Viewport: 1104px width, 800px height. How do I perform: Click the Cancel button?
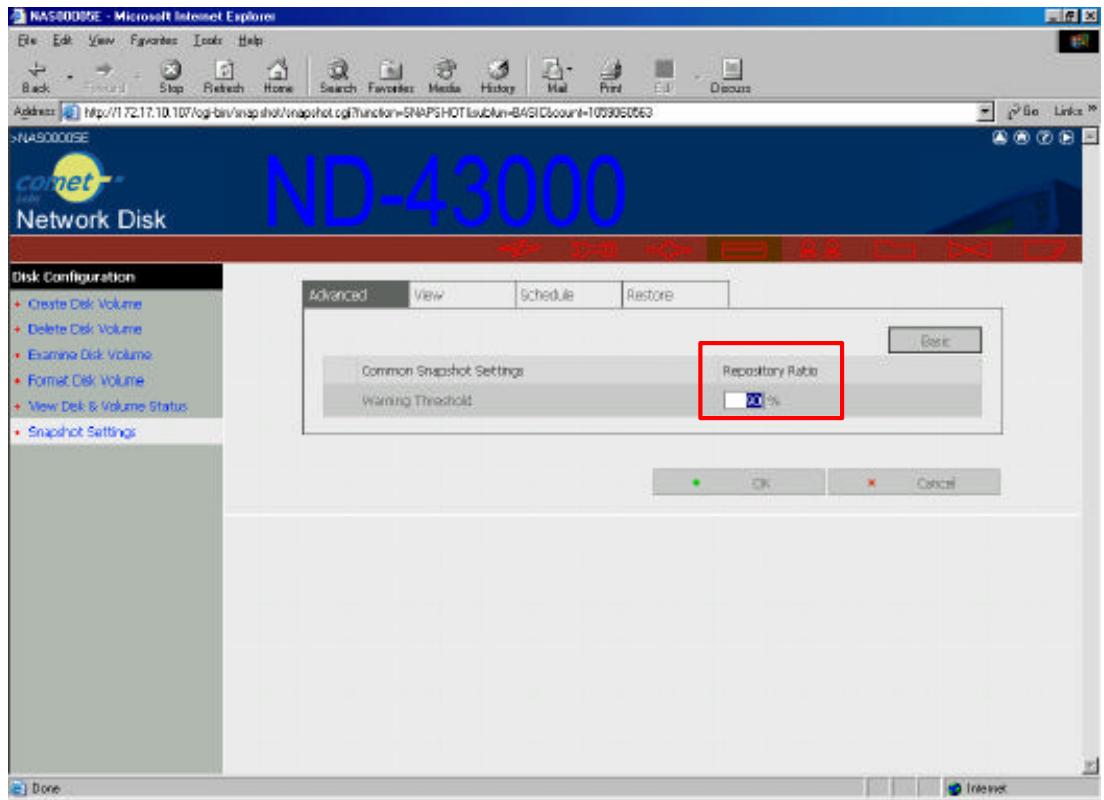pyautogui.click(x=914, y=482)
